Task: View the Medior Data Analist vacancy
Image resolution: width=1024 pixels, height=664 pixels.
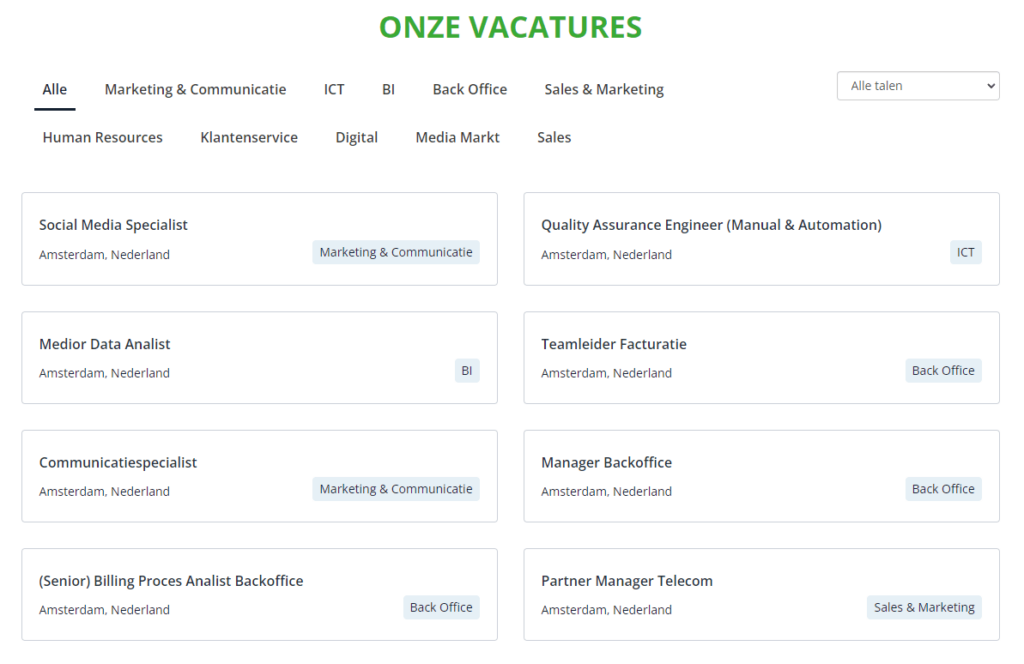Action: [259, 358]
